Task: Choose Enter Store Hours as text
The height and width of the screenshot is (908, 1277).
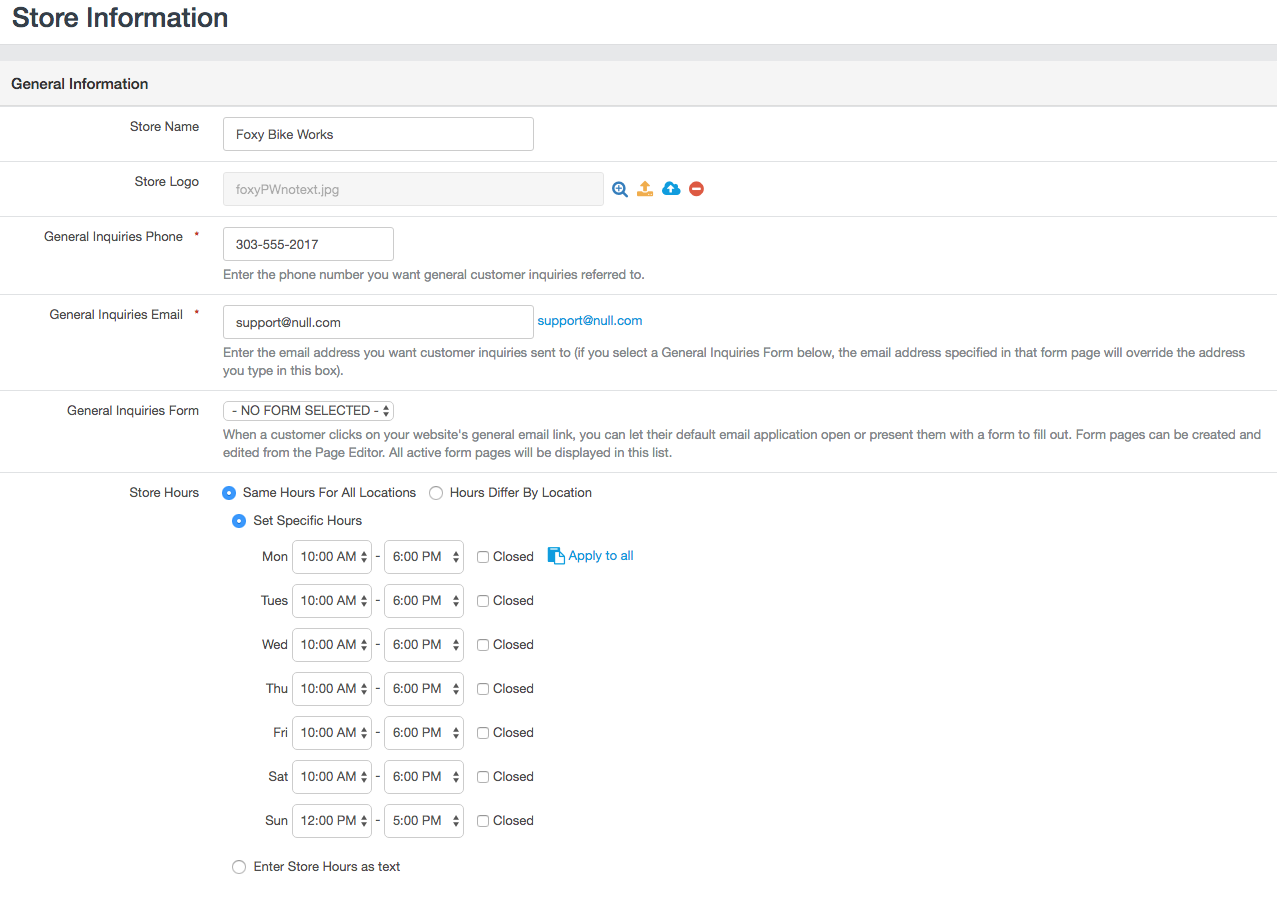Action: click(x=239, y=867)
